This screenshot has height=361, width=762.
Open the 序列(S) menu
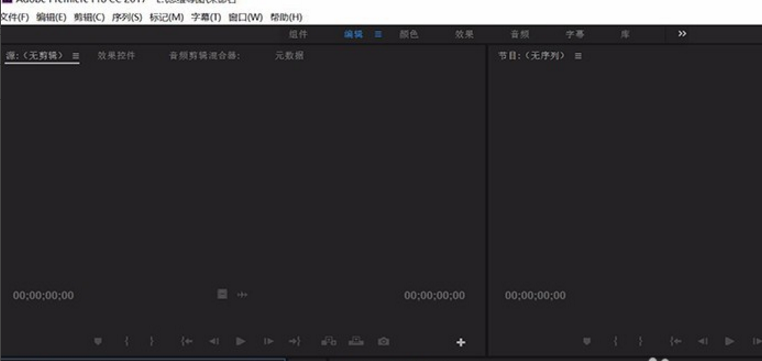(x=127, y=17)
